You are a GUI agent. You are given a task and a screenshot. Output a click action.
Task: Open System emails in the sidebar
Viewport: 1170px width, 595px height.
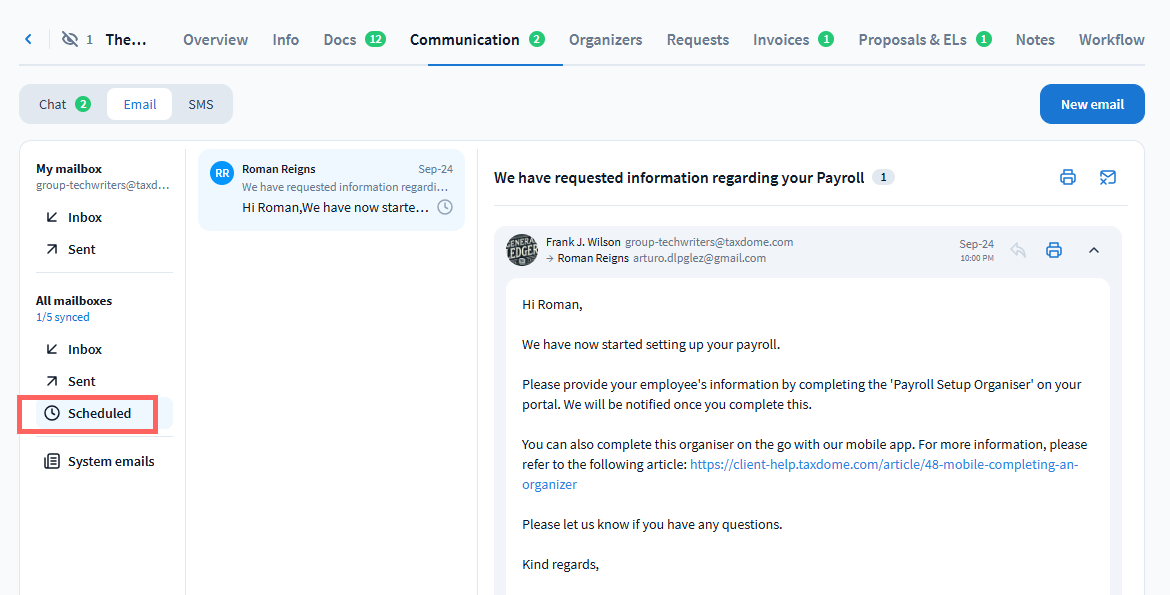click(x=110, y=462)
